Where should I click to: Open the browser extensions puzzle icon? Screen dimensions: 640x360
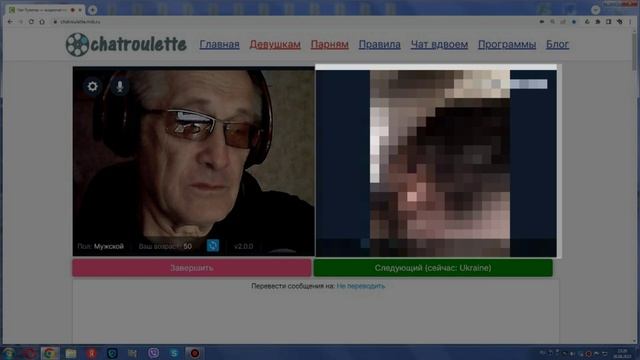point(598,22)
